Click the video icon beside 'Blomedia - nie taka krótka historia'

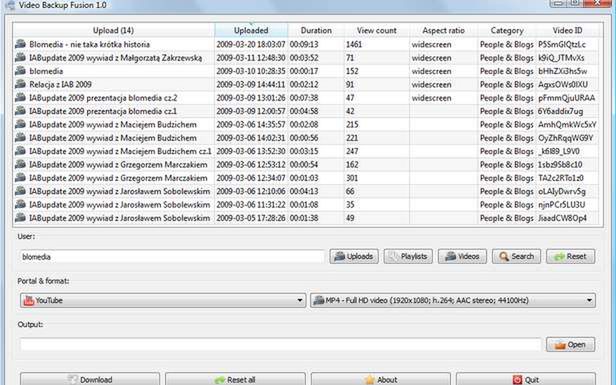[x=20, y=44]
